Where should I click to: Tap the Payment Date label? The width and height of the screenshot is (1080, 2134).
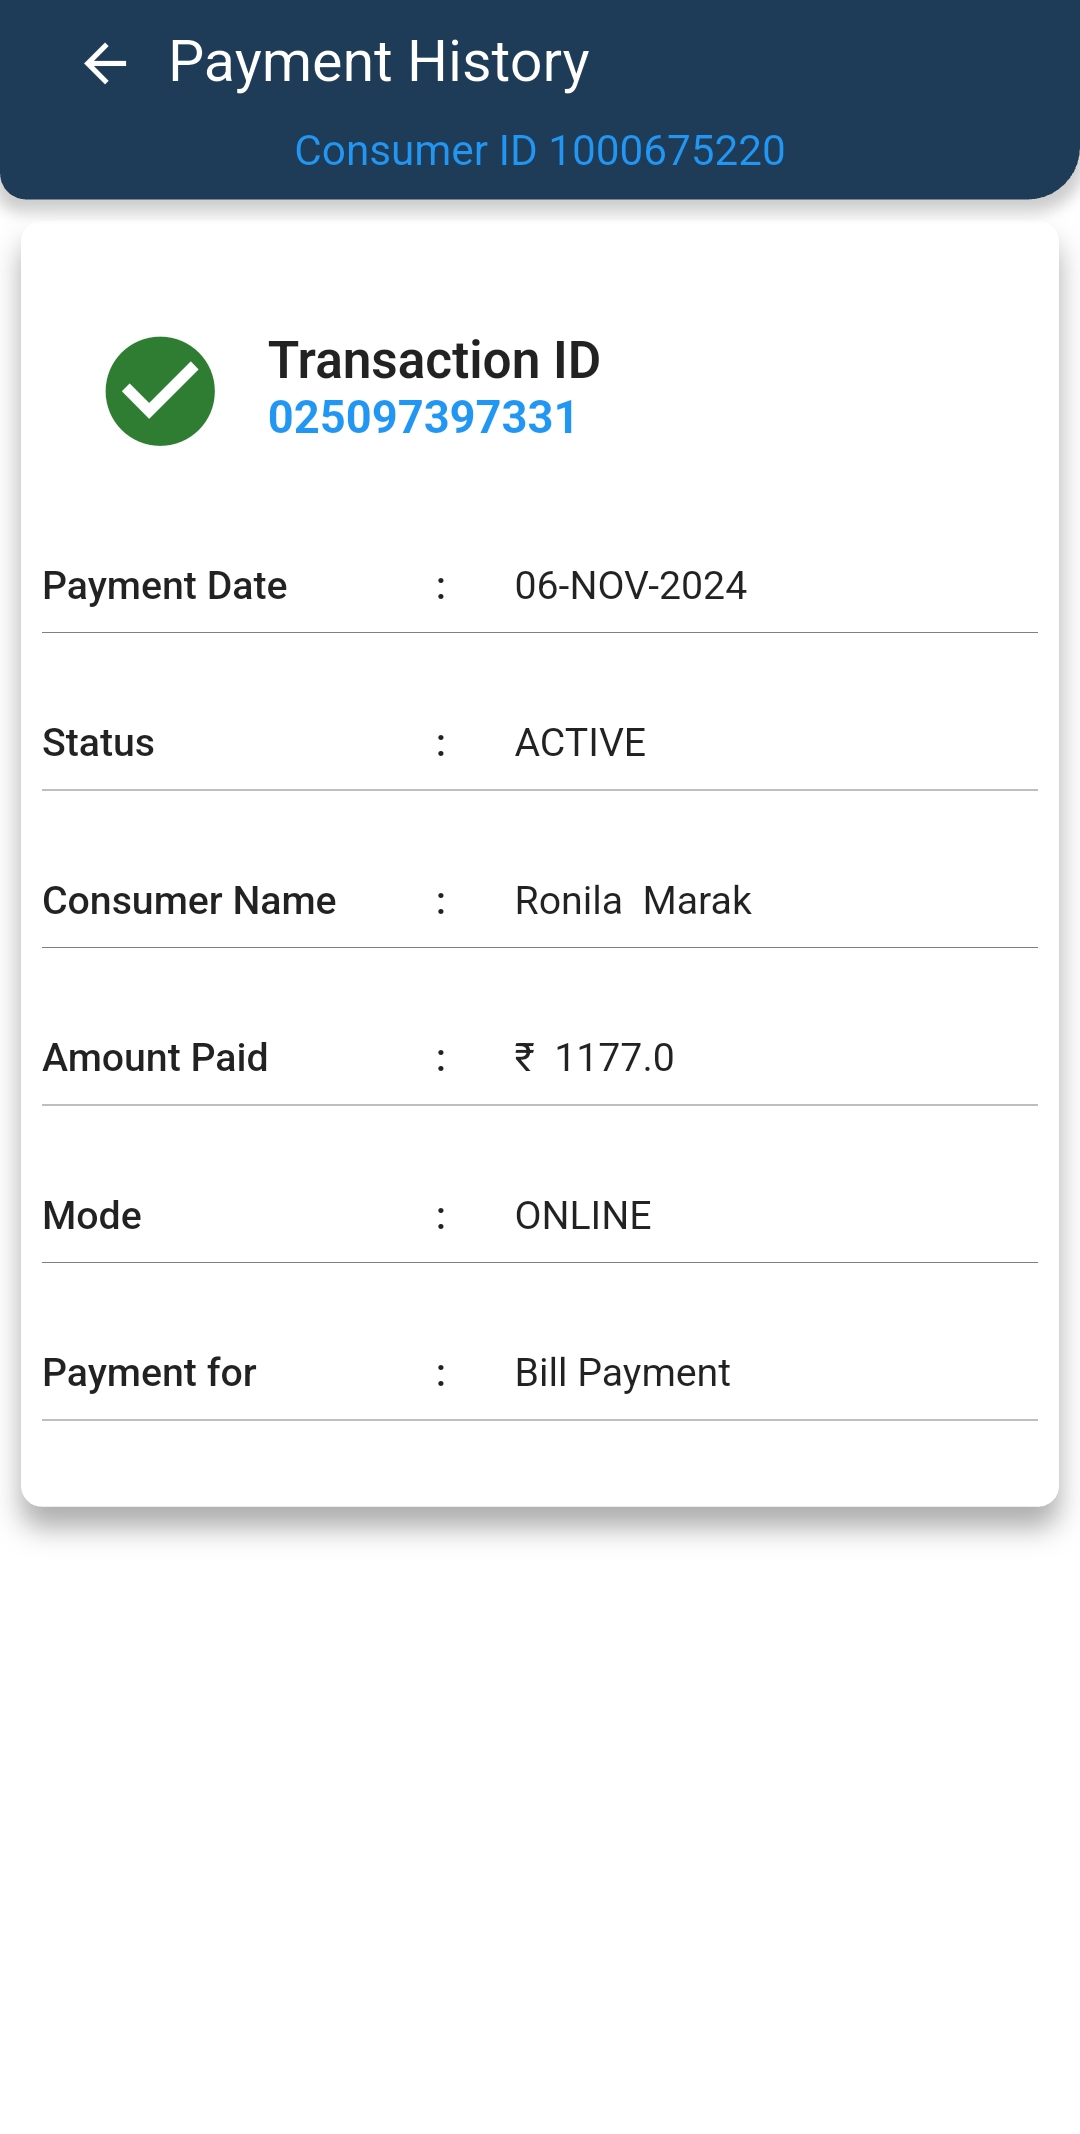tap(165, 586)
